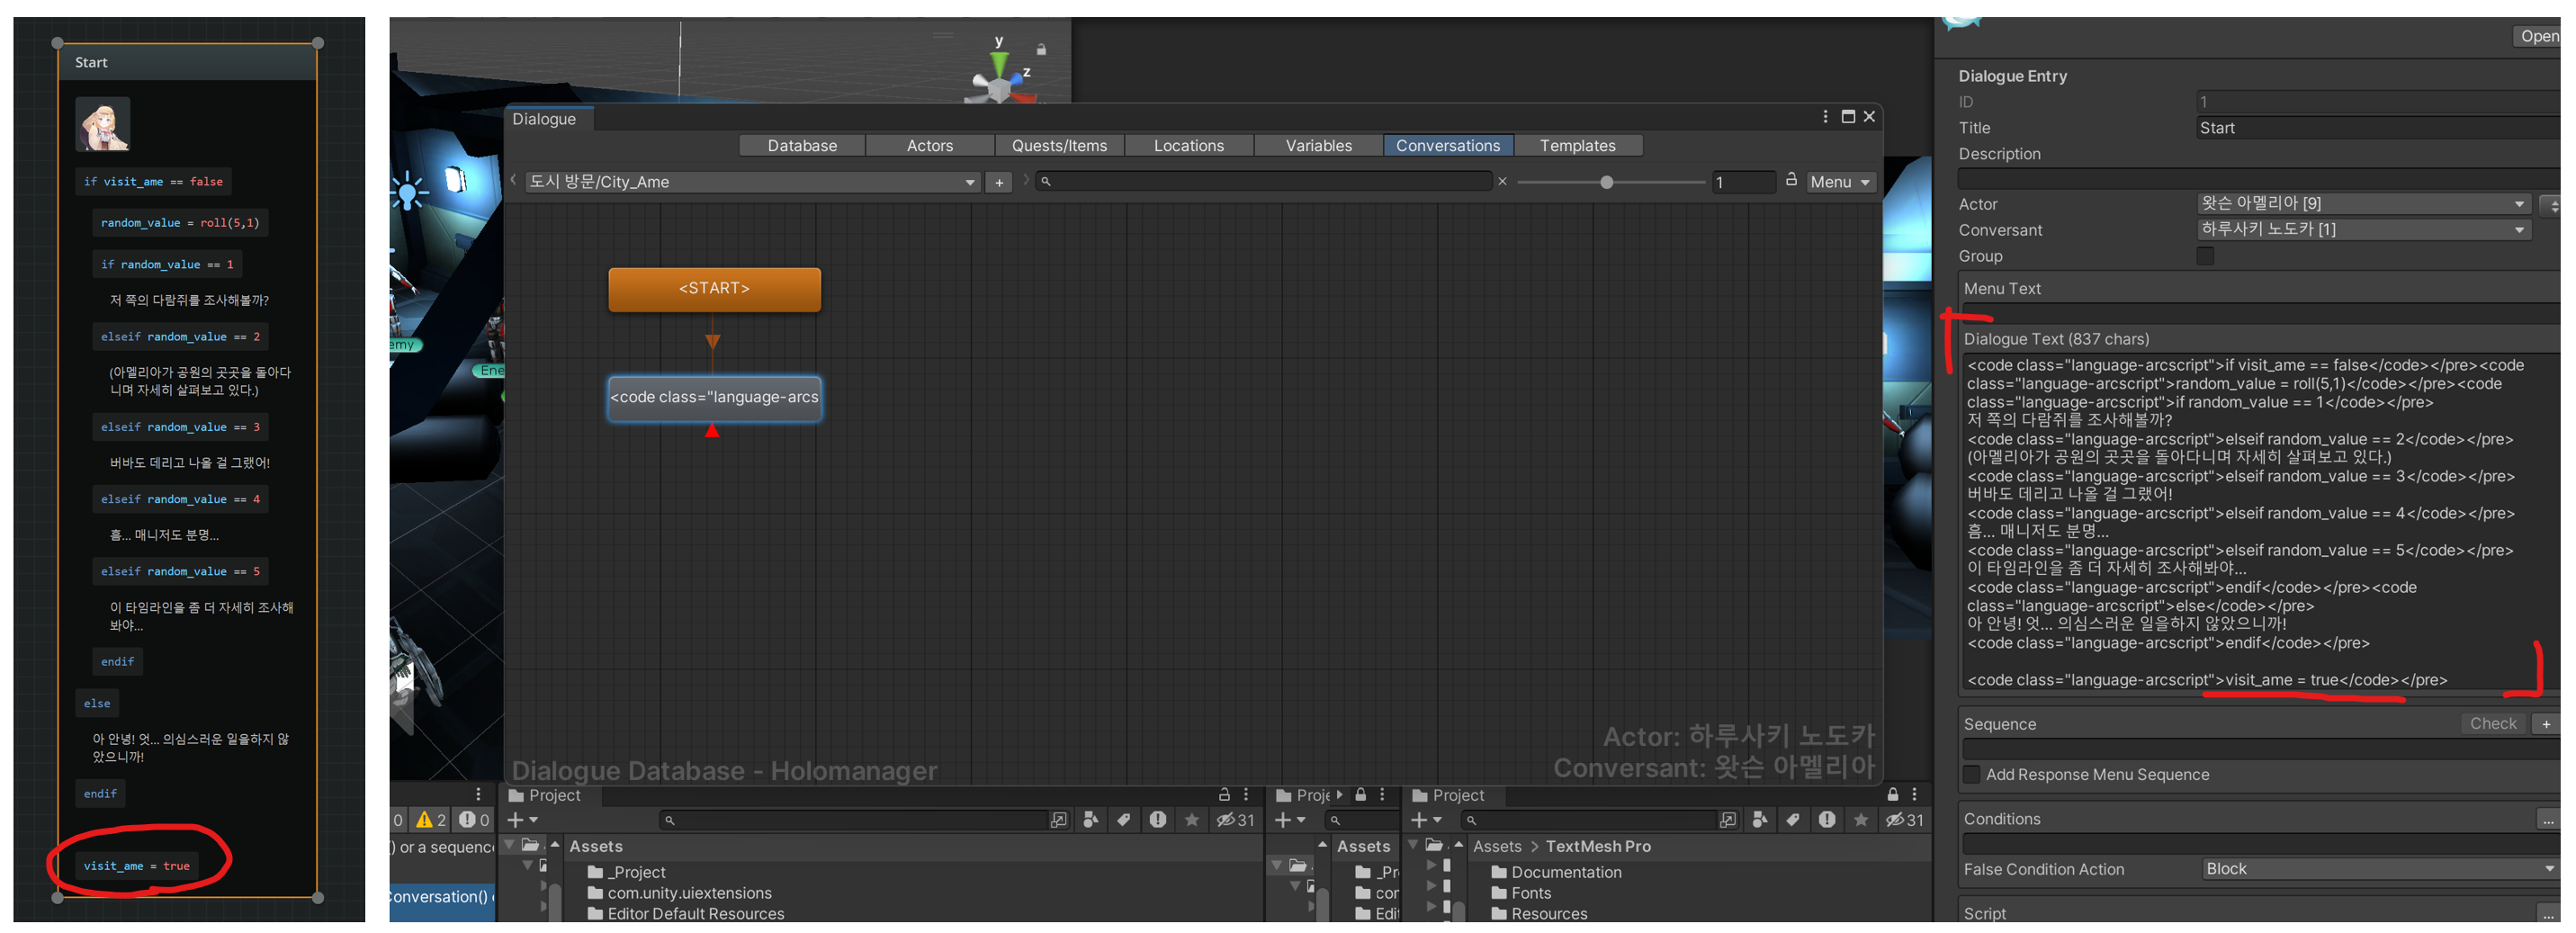Viewport: 2576px width, 933px height.
Task: Switch to the Variables tab
Action: pos(1319,146)
